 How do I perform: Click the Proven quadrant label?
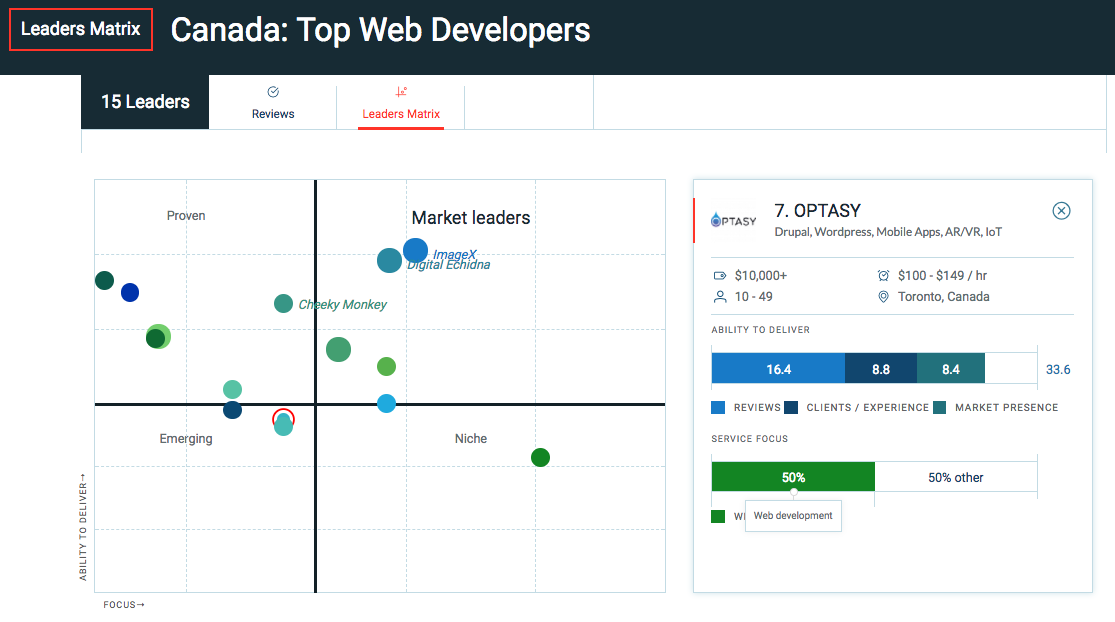[x=186, y=215]
